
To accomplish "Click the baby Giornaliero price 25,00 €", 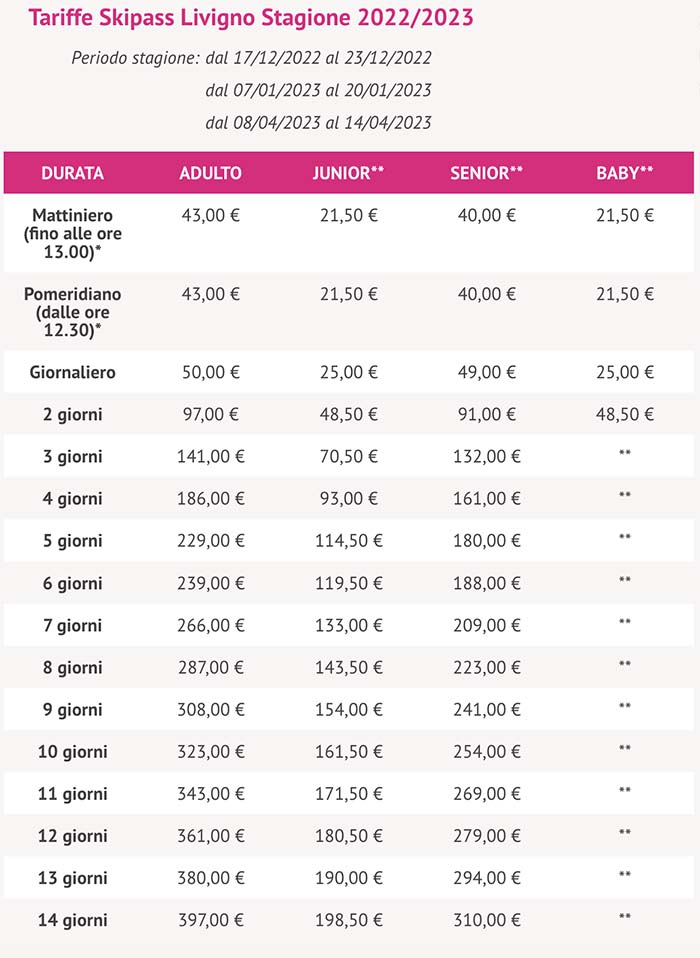I will tap(625, 372).
